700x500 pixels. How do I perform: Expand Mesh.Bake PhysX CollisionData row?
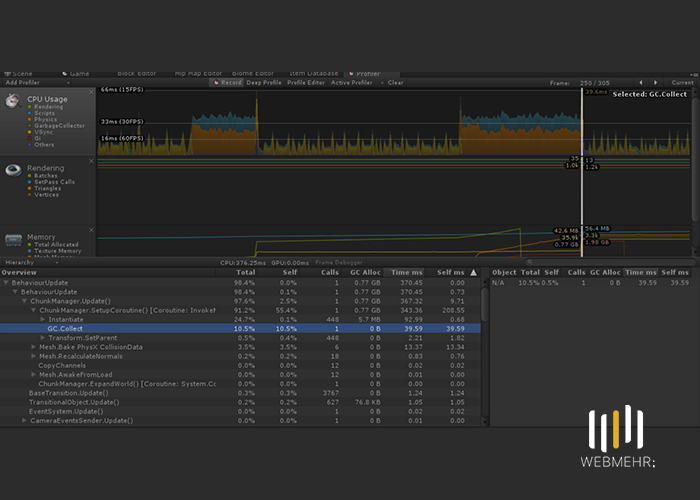[33, 347]
